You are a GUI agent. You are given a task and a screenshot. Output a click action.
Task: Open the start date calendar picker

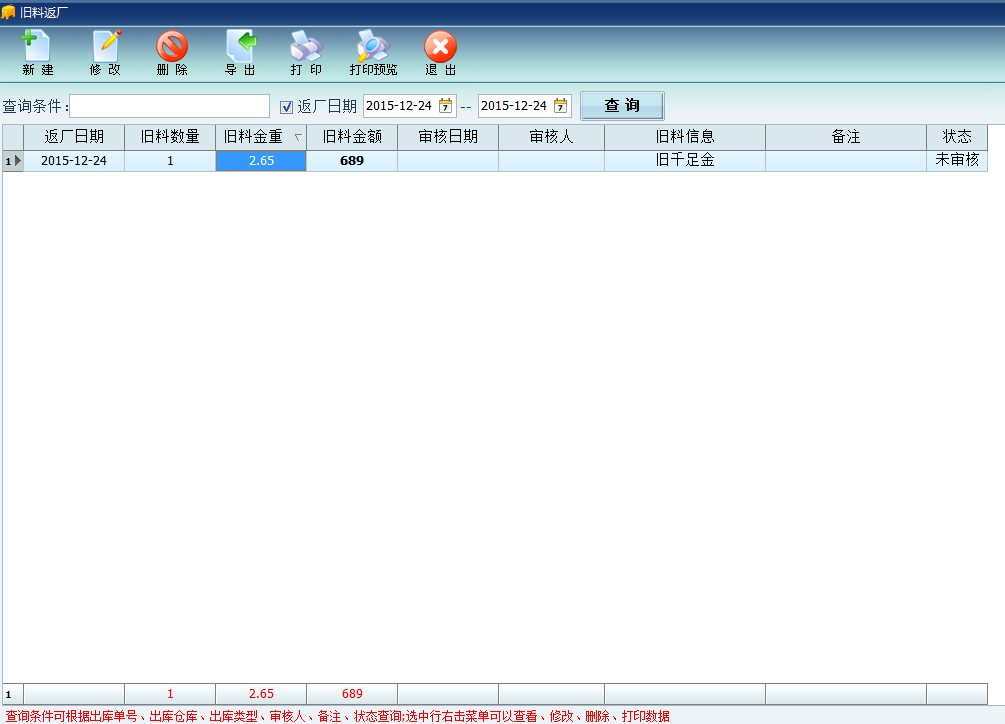[x=446, y=106]
